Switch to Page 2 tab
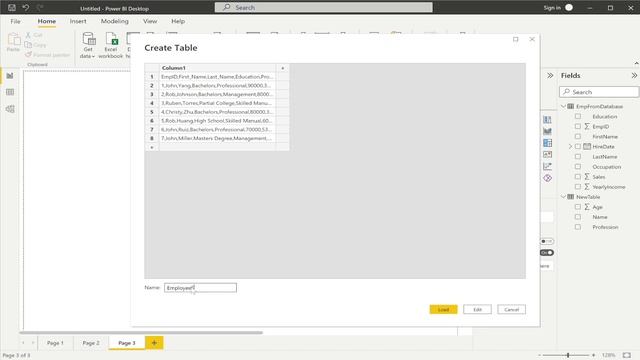 91,343
